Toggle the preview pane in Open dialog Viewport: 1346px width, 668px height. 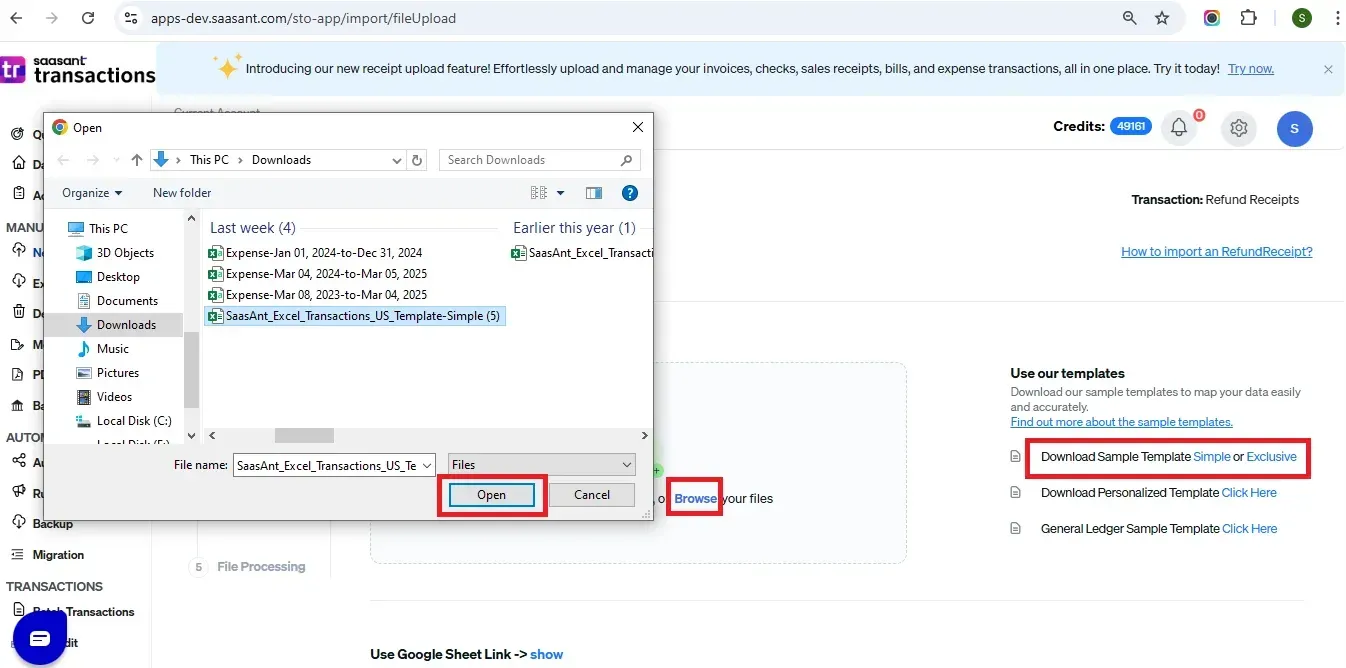[594, 193]
